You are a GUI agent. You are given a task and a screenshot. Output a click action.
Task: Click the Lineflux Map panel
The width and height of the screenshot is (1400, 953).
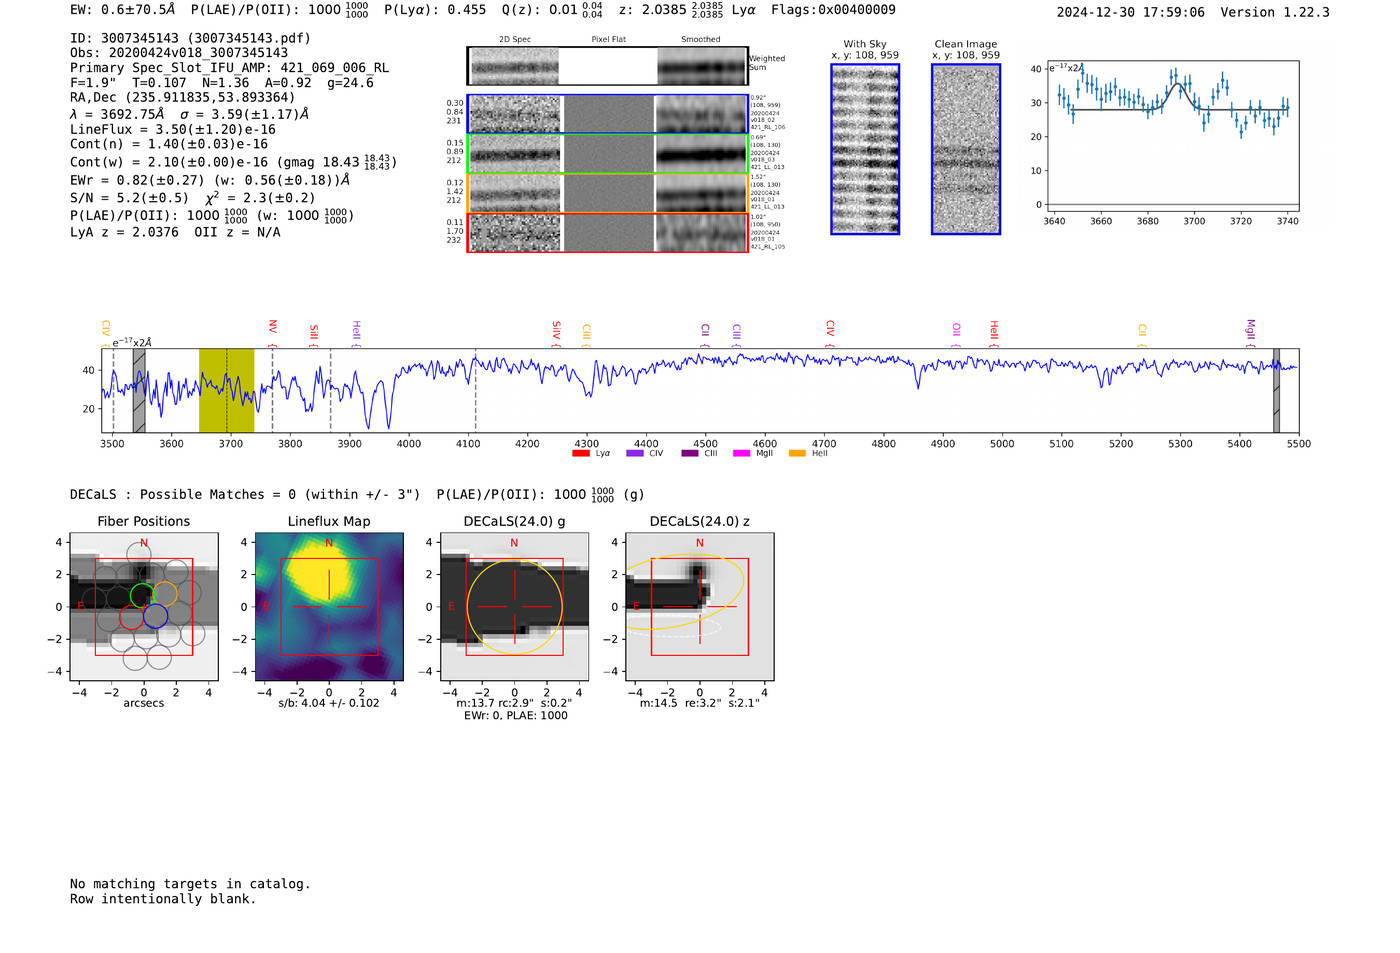point(329,607)
